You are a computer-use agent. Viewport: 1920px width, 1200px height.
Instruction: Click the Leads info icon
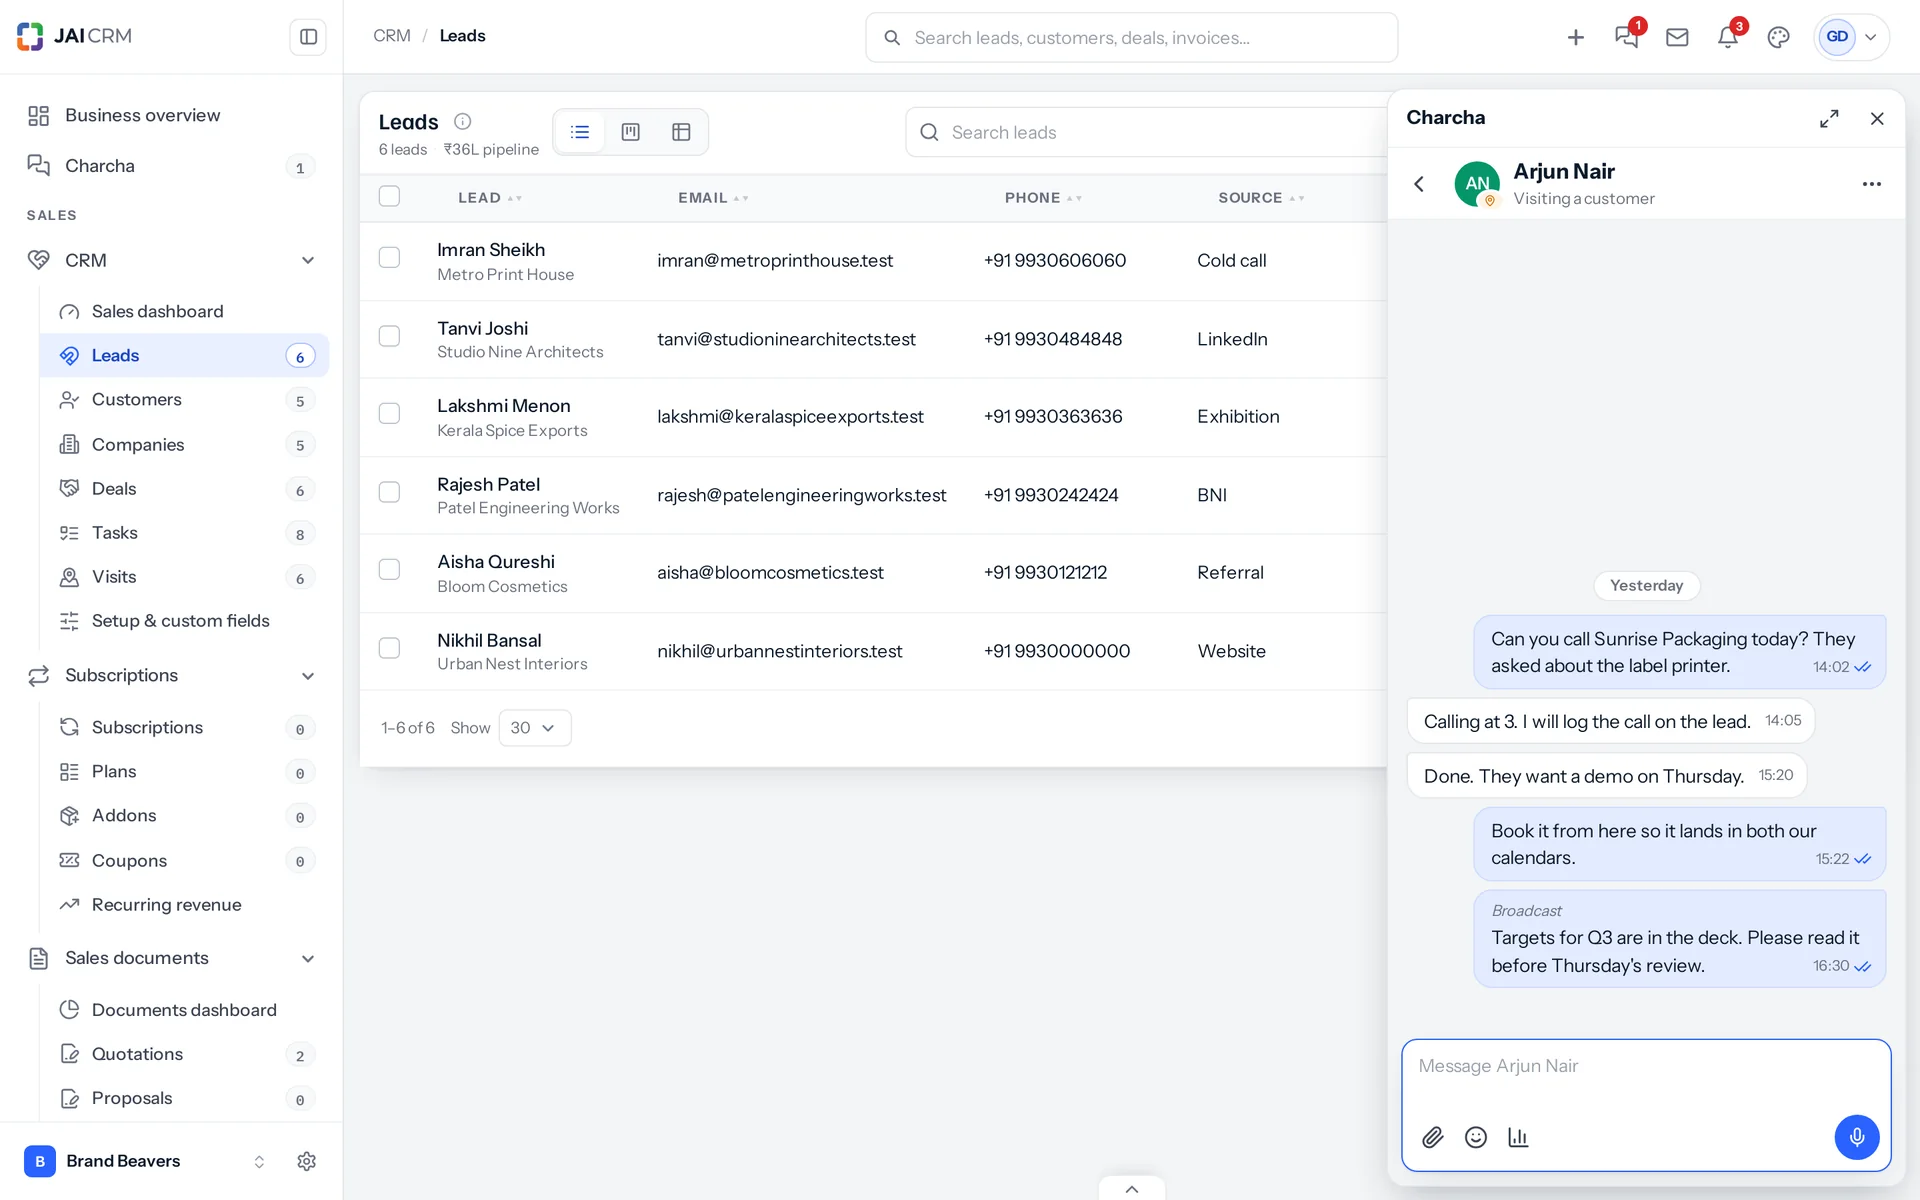tap(462, 121)
